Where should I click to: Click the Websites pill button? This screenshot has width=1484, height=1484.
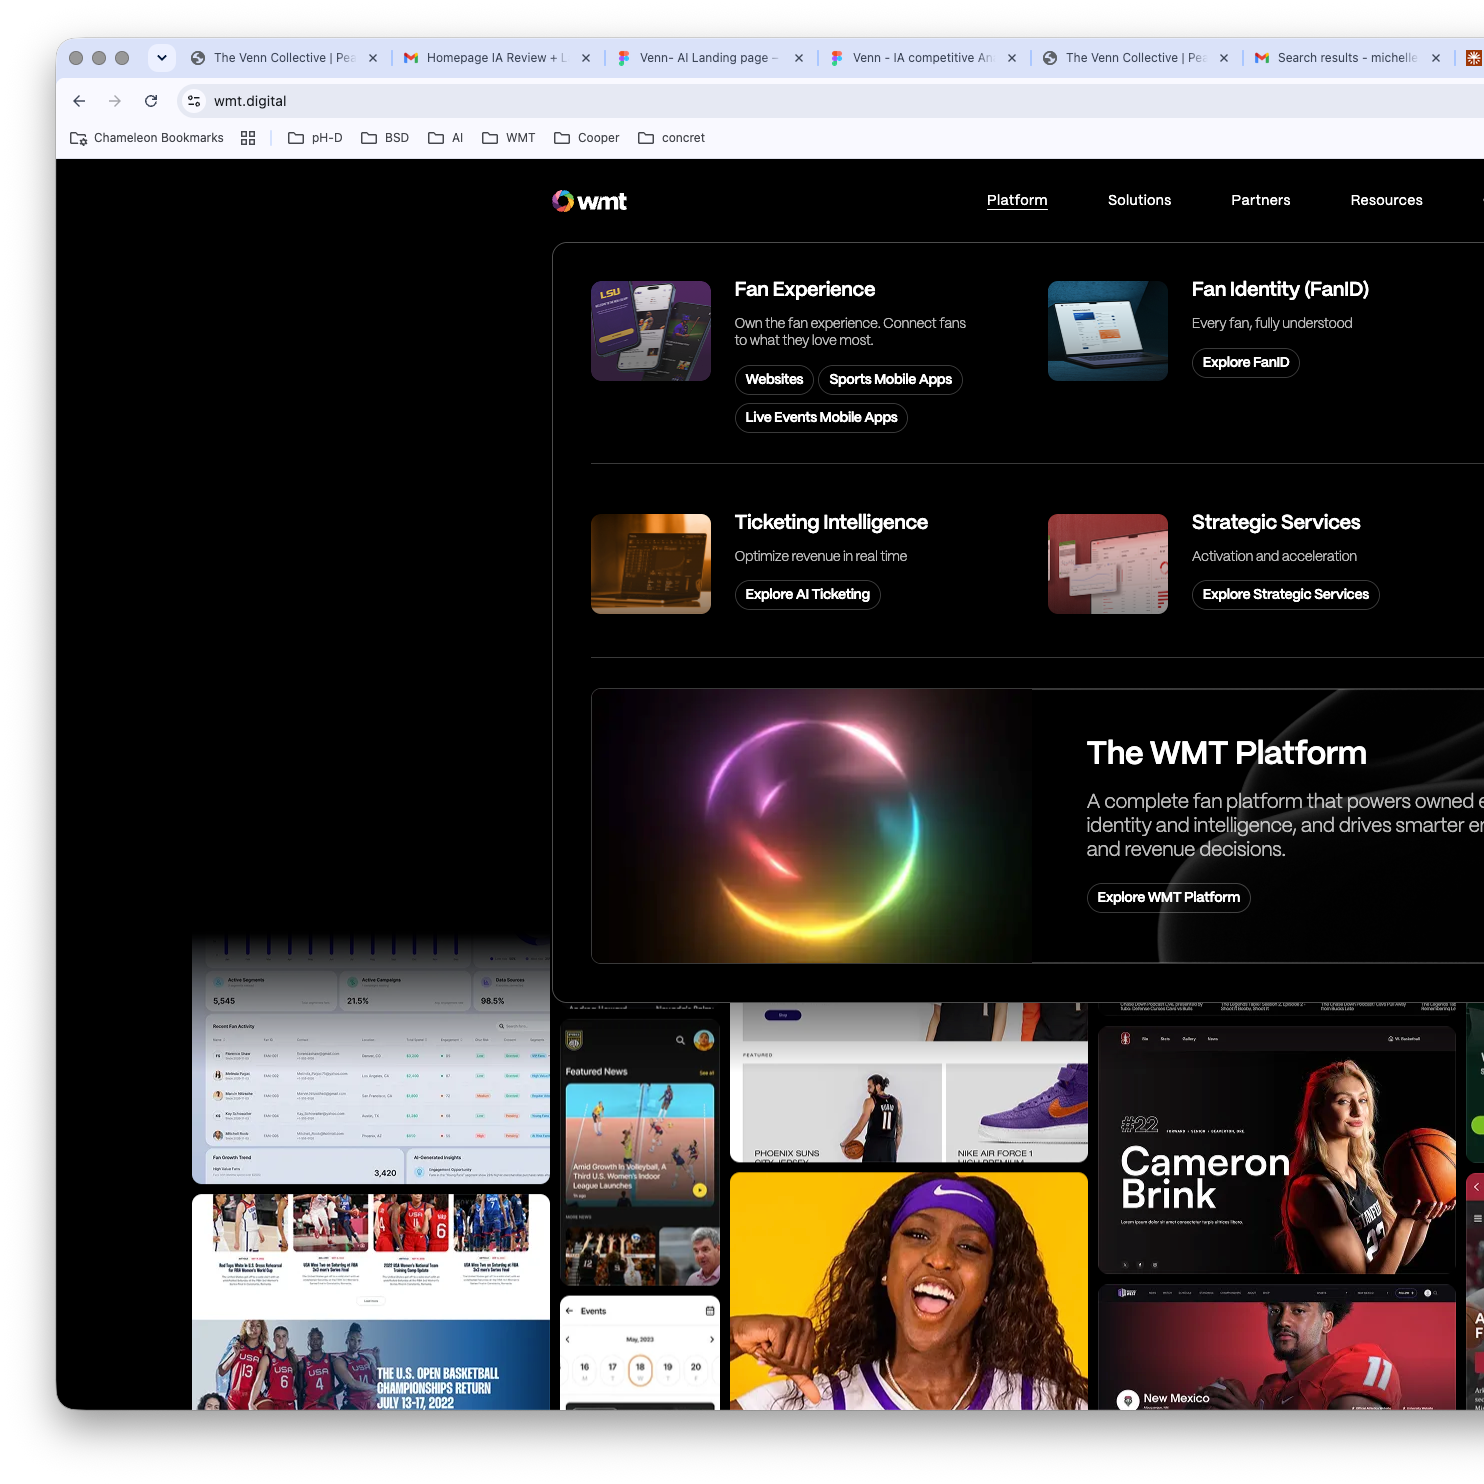pos(774,380)
